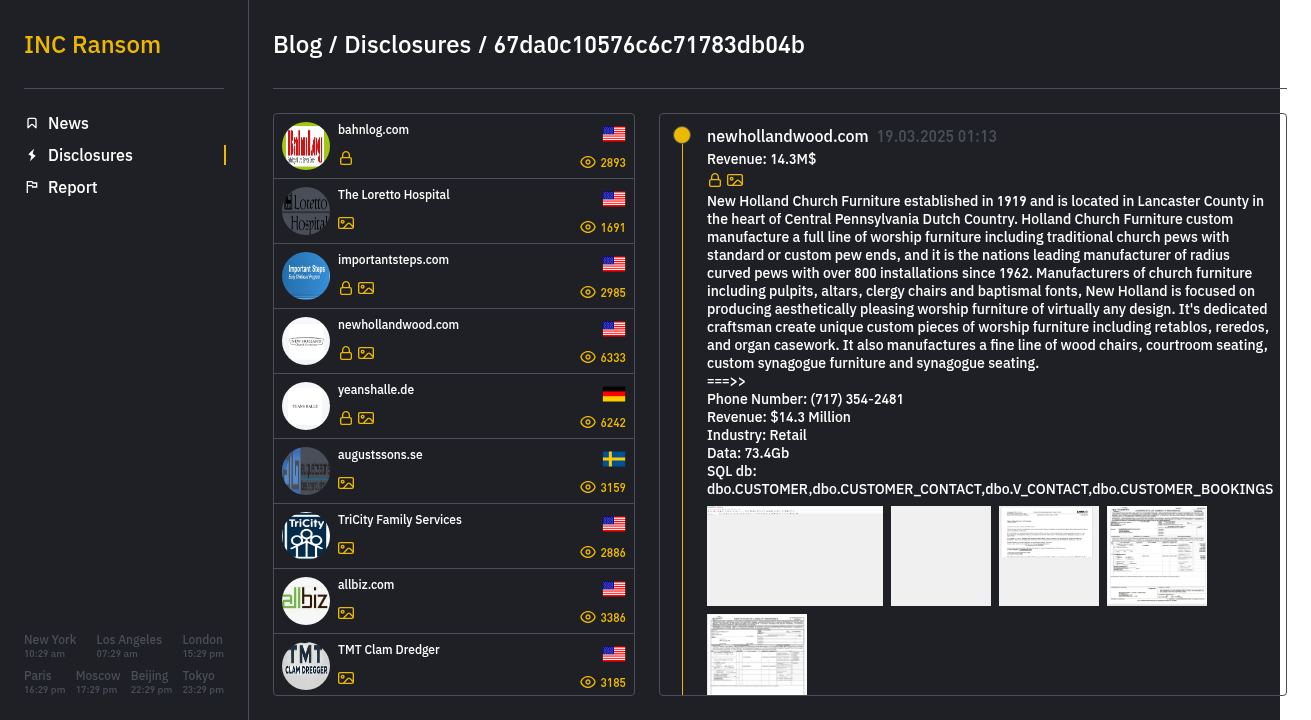
Task: Open TriCity Family Services disclosure entry
Action: (454, 536)
